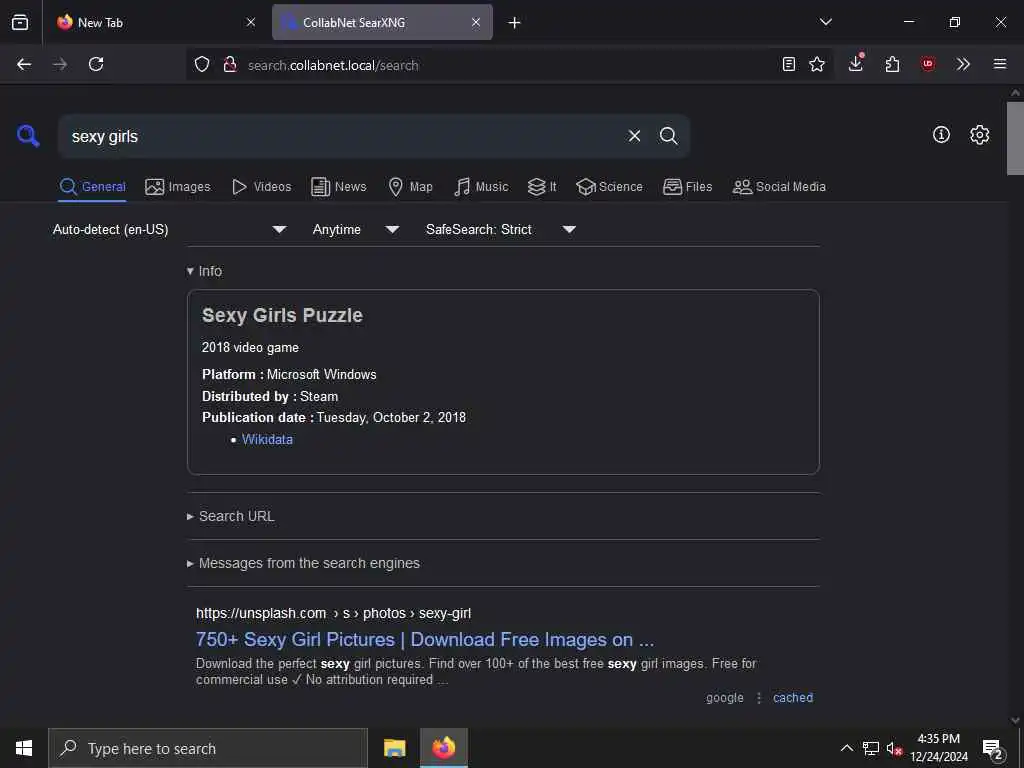The height and width of the screenshot is (768, 1024).
Task: Show more tools overflow chevrons
Action: pos(963,64)
